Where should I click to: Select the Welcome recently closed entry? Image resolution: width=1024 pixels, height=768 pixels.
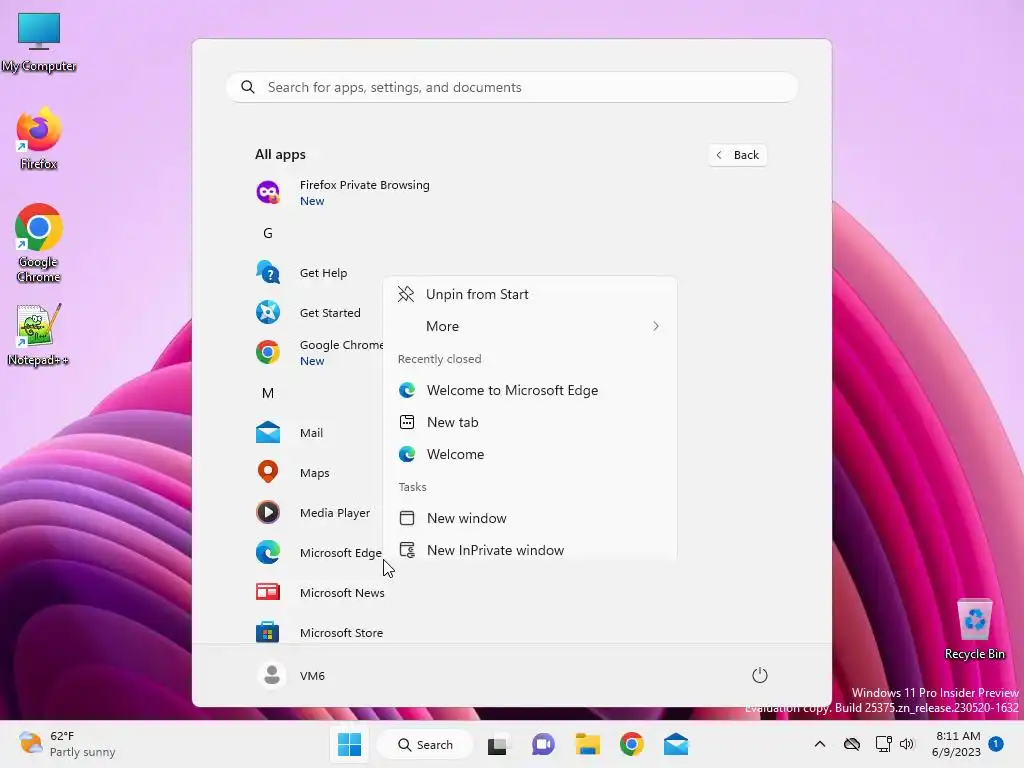point(530,454)
